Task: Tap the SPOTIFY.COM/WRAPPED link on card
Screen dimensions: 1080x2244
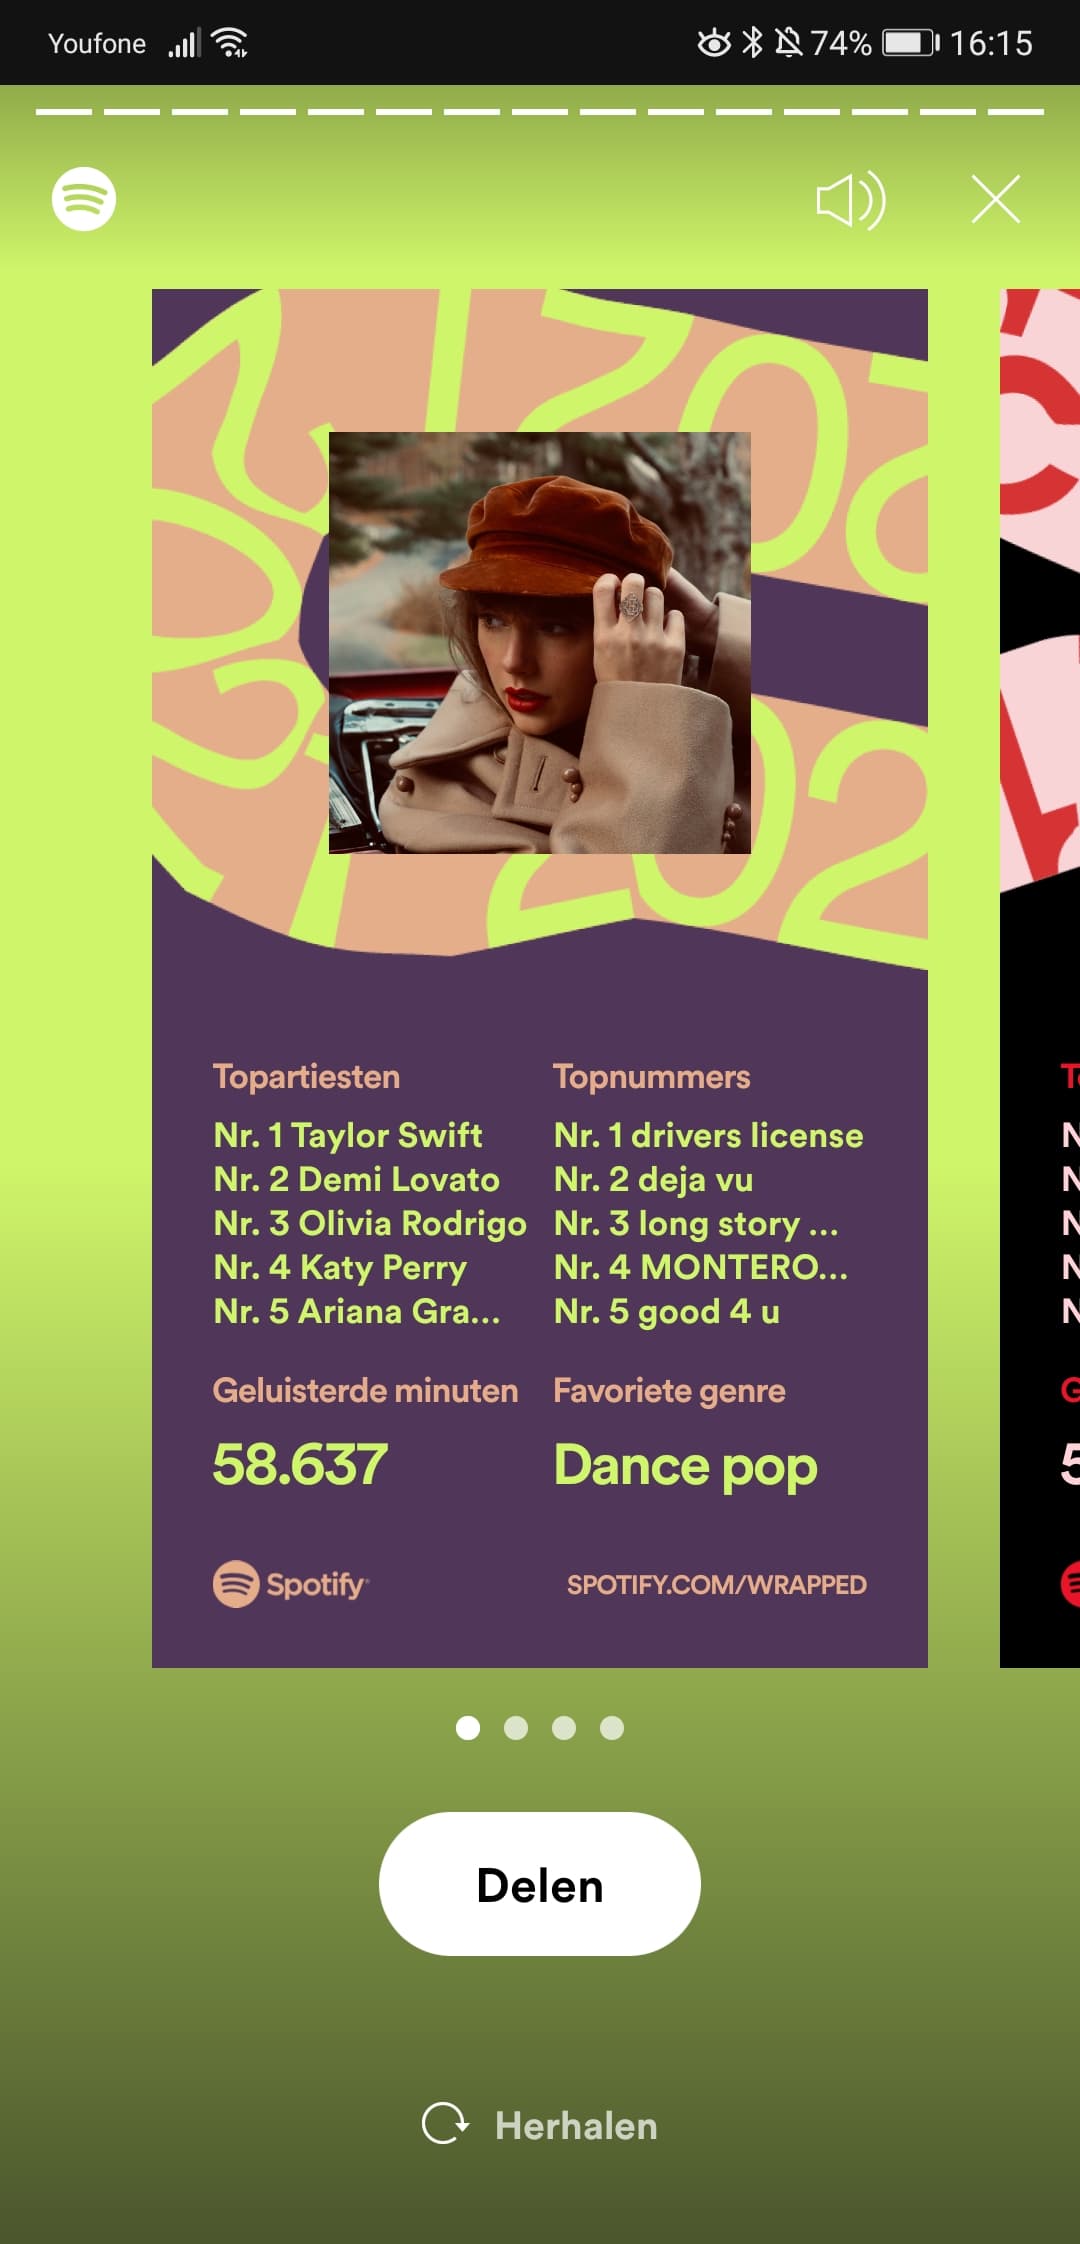Action: click(x=717, y=1585)
